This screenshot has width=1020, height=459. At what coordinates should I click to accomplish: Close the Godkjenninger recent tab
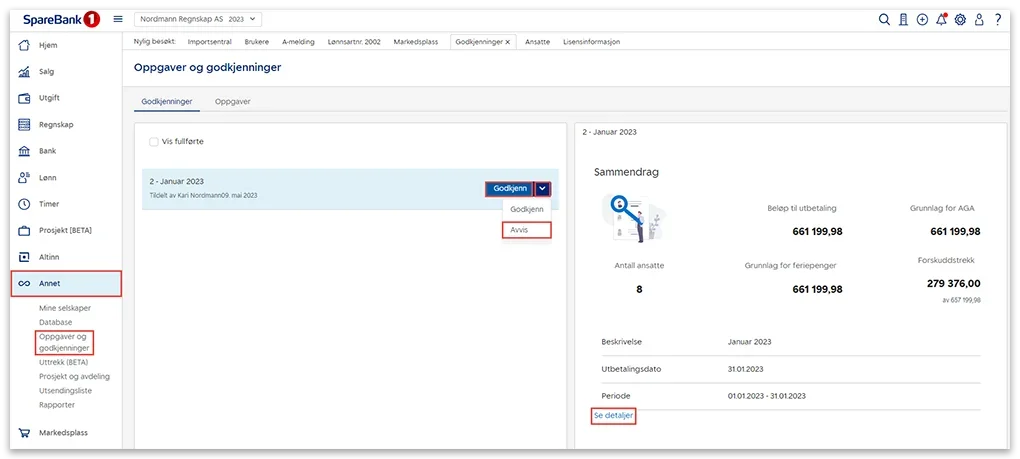pyautogui.click(x=508, y=42)
